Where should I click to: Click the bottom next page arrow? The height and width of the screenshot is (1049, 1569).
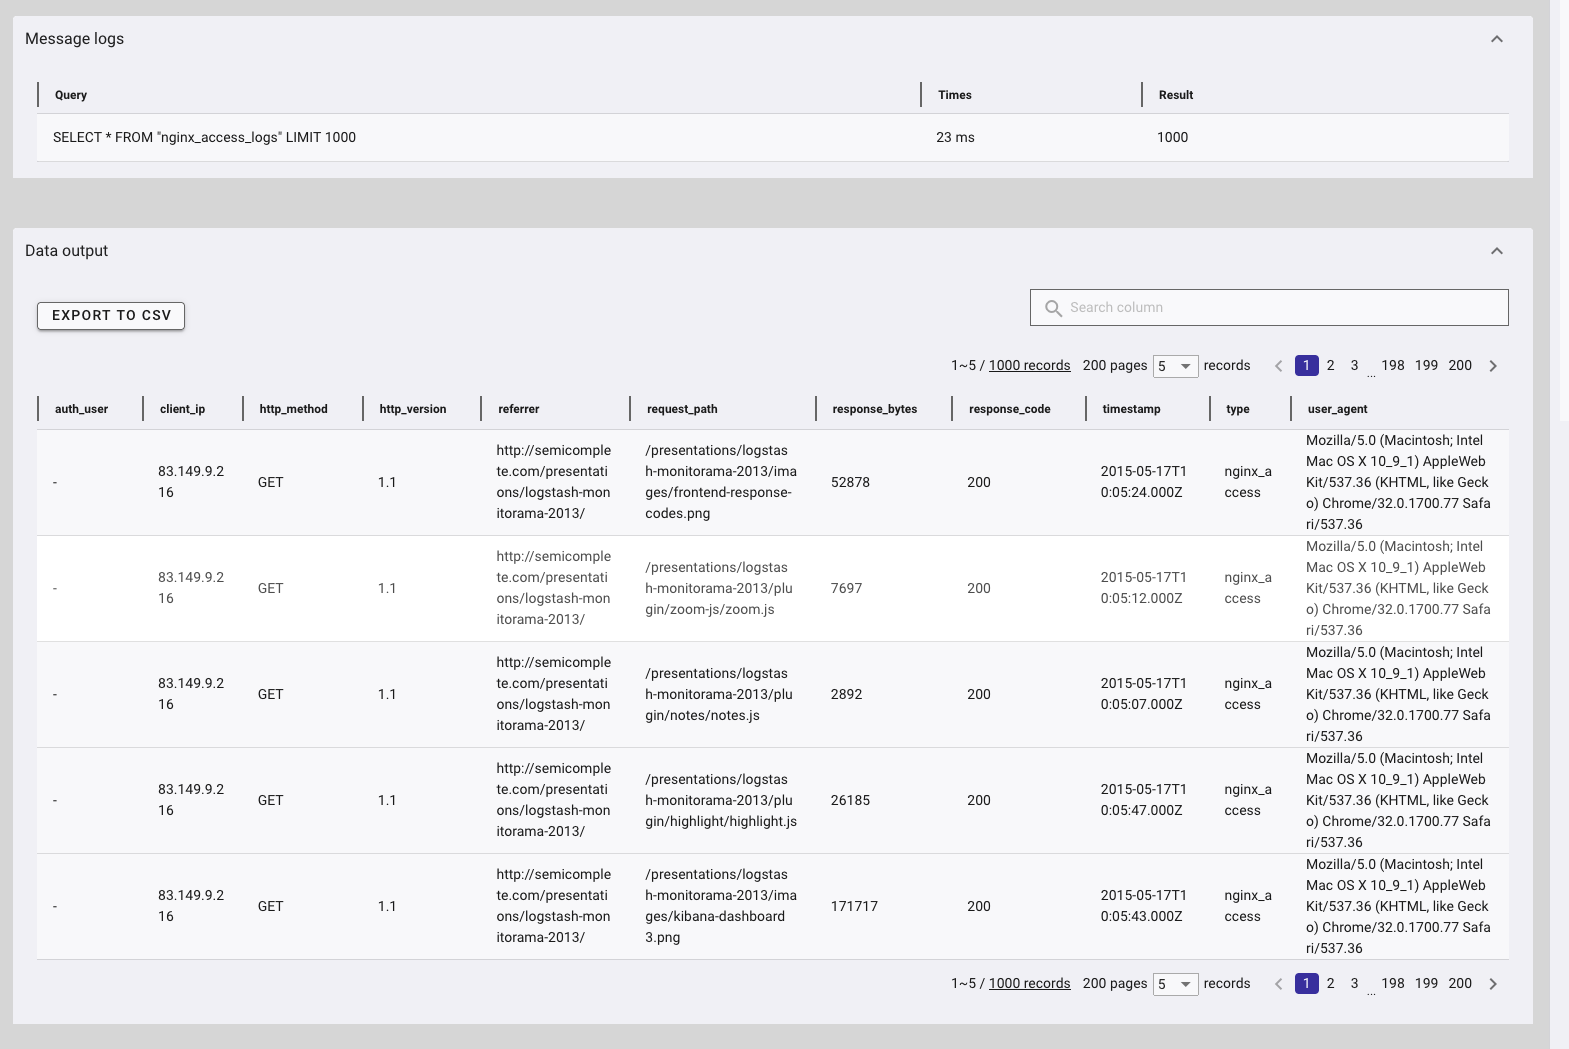point(1493,984)
